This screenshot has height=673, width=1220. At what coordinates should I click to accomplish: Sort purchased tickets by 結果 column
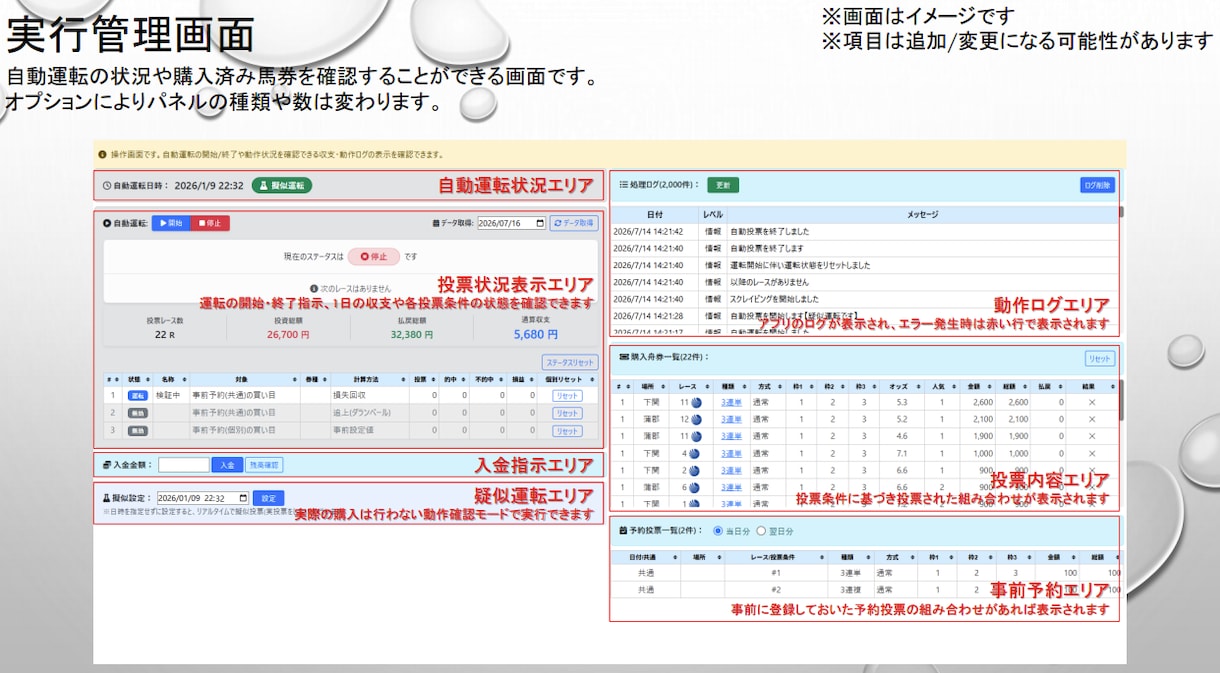[1092, 385]
